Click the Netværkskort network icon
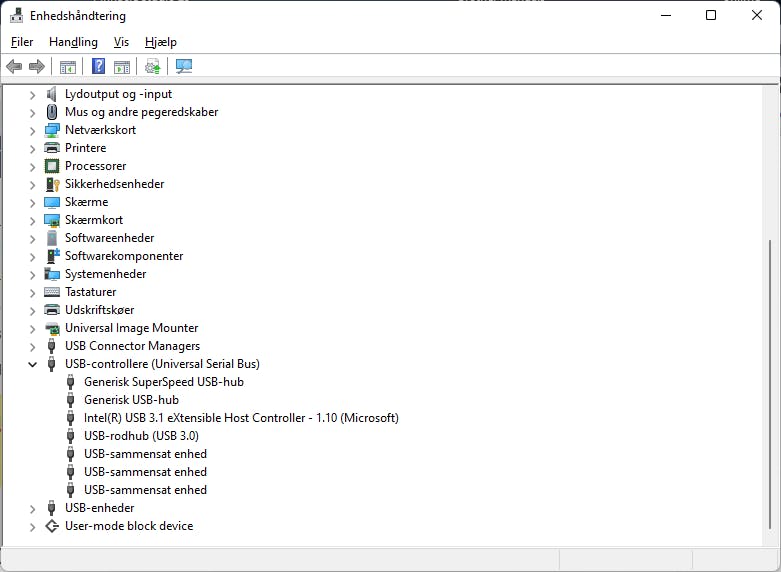This screenshot has width=781, height=572. (51, 130)
